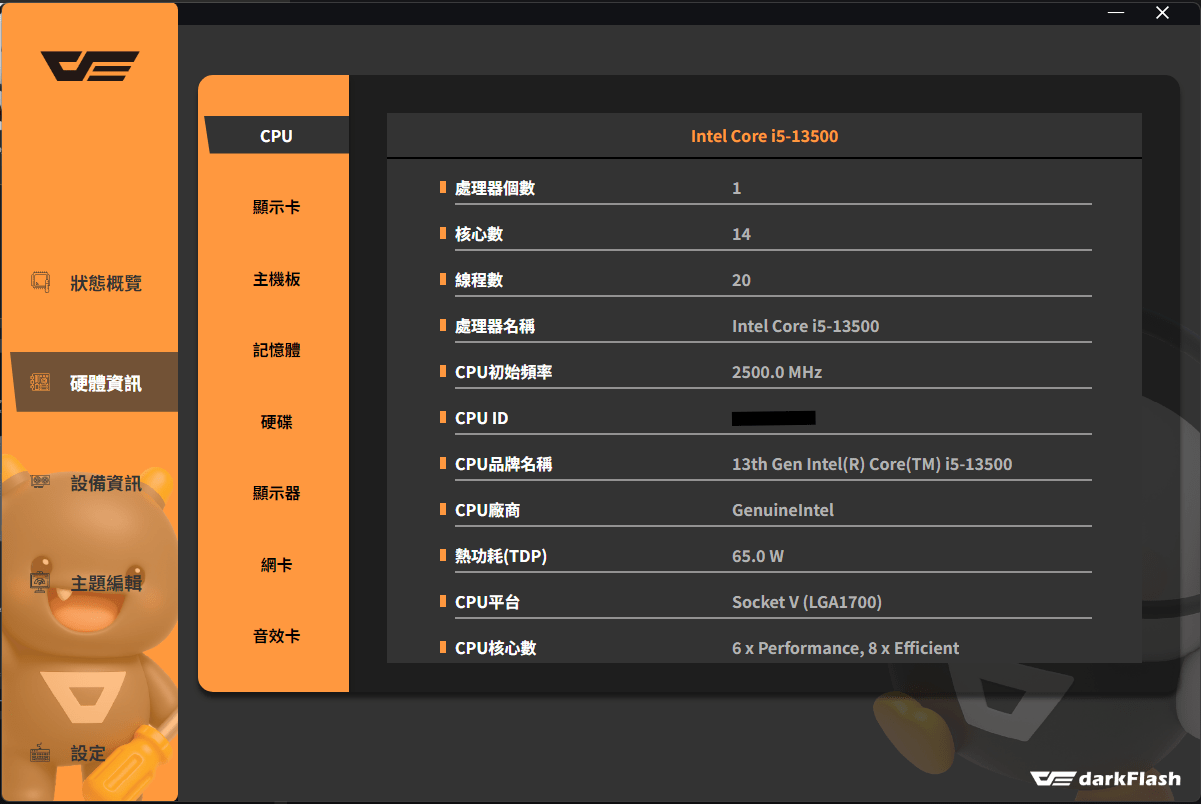The height and width of the screenshot is (804, 1201).
Task: Click the 主題編輯 monitor icon
Action: pyautogui.click(x=40, y=583)
